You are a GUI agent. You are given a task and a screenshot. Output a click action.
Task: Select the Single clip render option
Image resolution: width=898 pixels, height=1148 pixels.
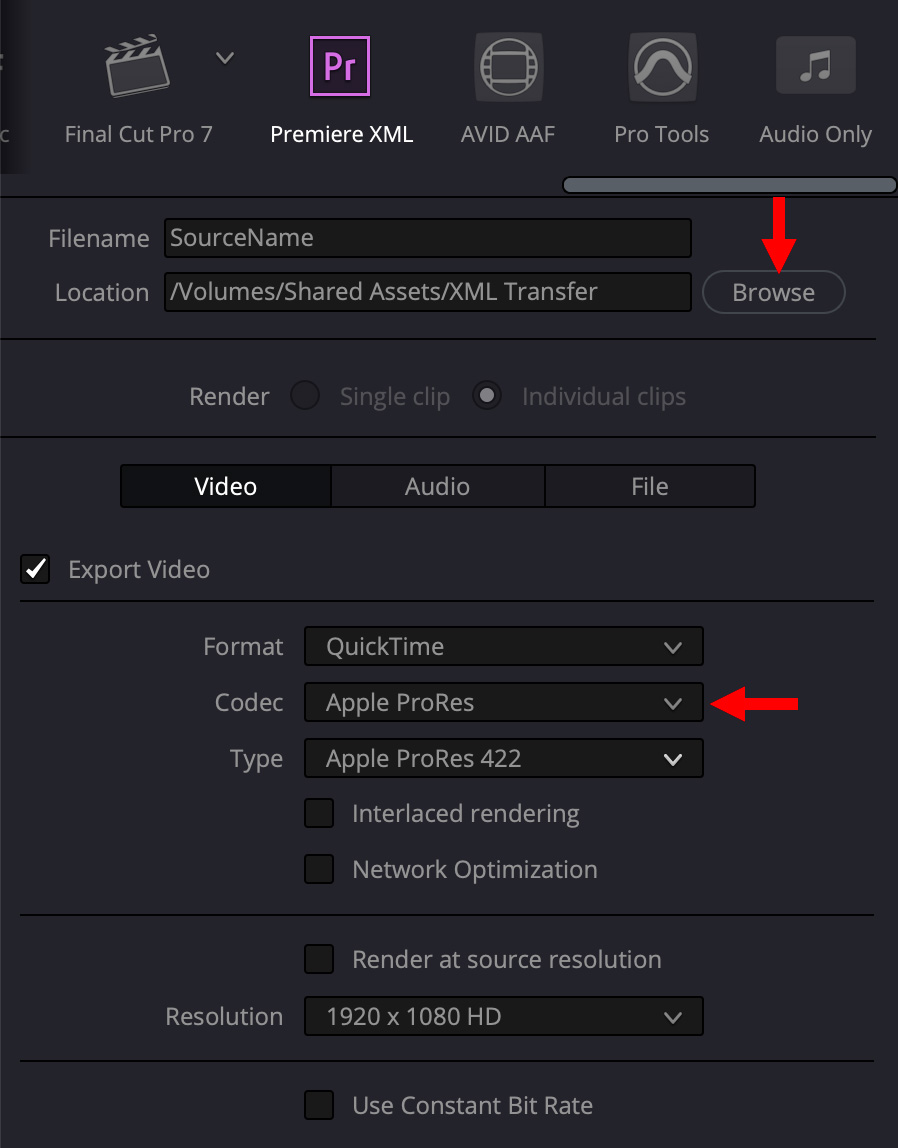click(x=305, y=395)
